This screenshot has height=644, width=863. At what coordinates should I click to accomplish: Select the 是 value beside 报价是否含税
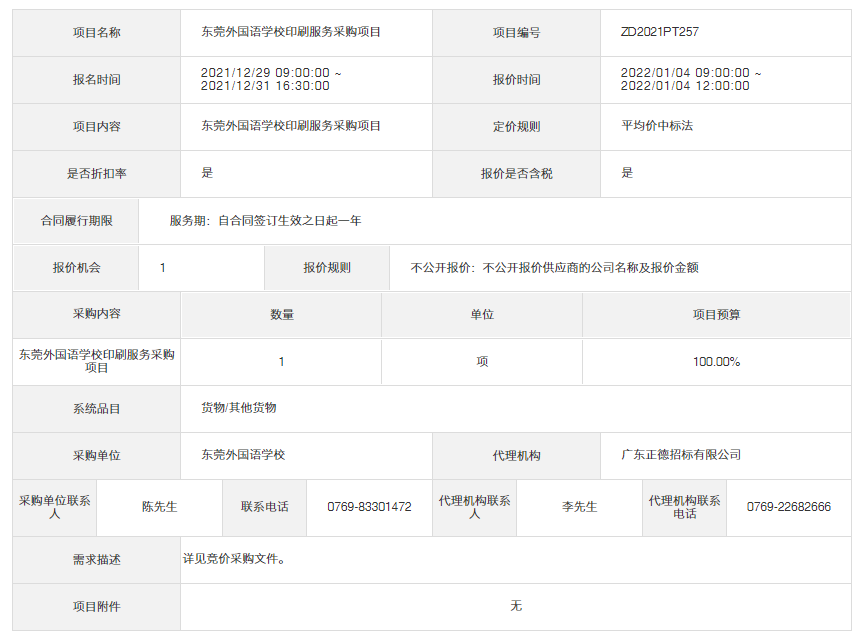pos(627,173)
